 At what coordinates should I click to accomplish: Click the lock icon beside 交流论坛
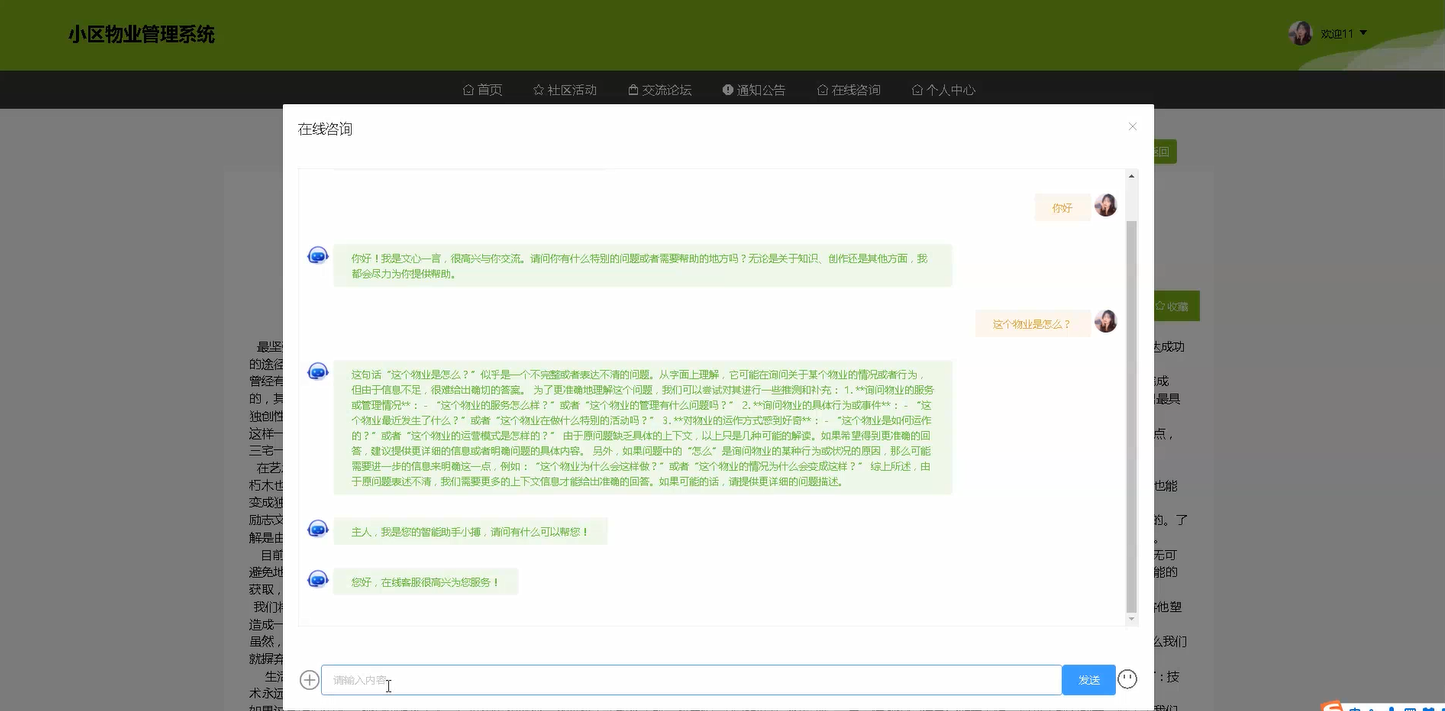(x=631, y=89)
